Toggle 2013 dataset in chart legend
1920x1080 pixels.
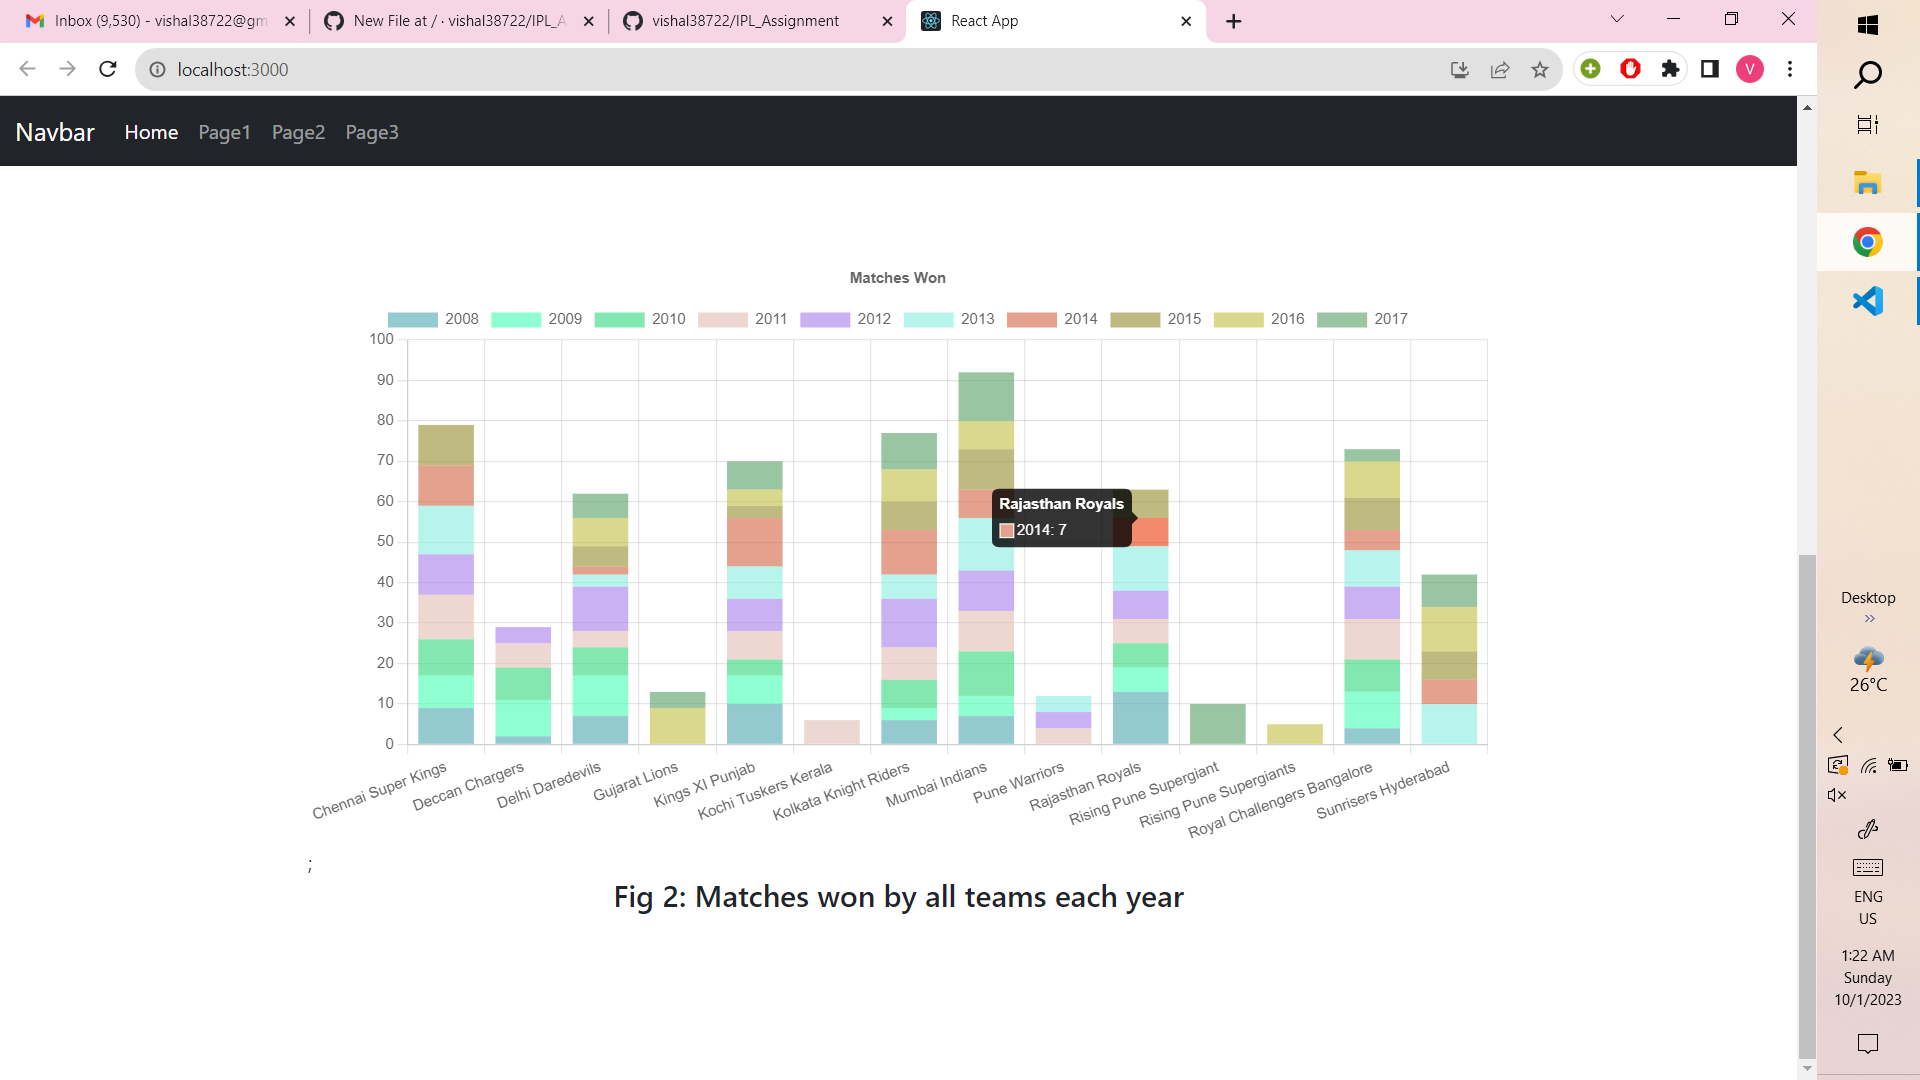click(x=949, y=319)
